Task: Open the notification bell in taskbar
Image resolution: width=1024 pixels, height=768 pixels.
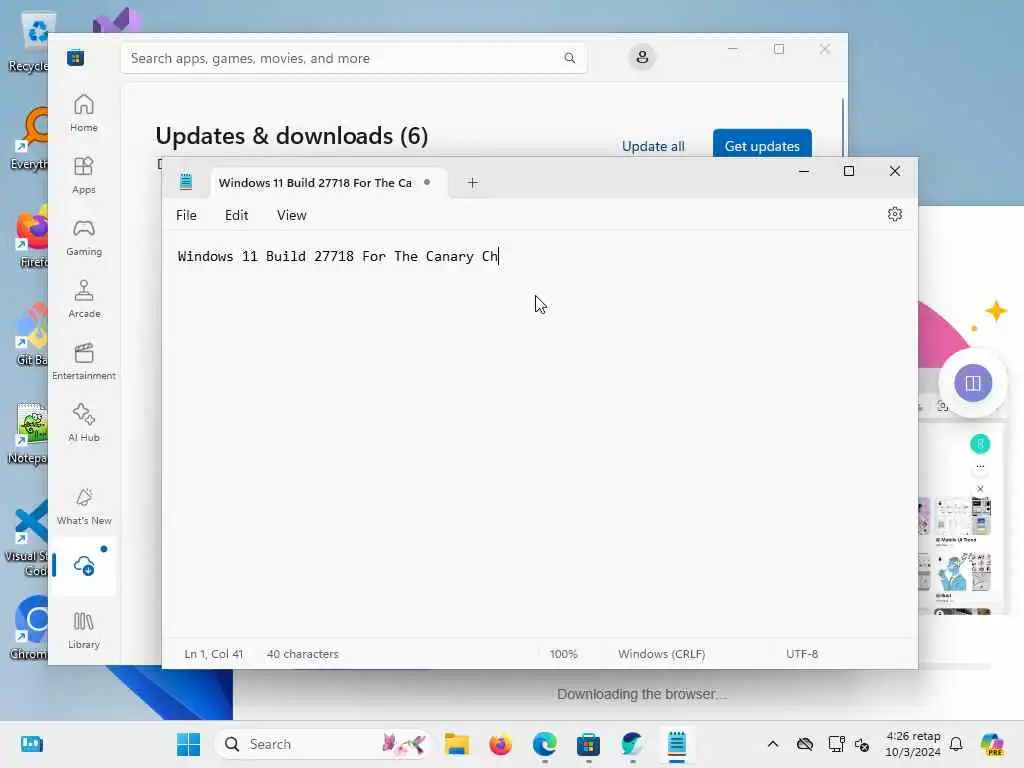Action: [x=956, y=744]
